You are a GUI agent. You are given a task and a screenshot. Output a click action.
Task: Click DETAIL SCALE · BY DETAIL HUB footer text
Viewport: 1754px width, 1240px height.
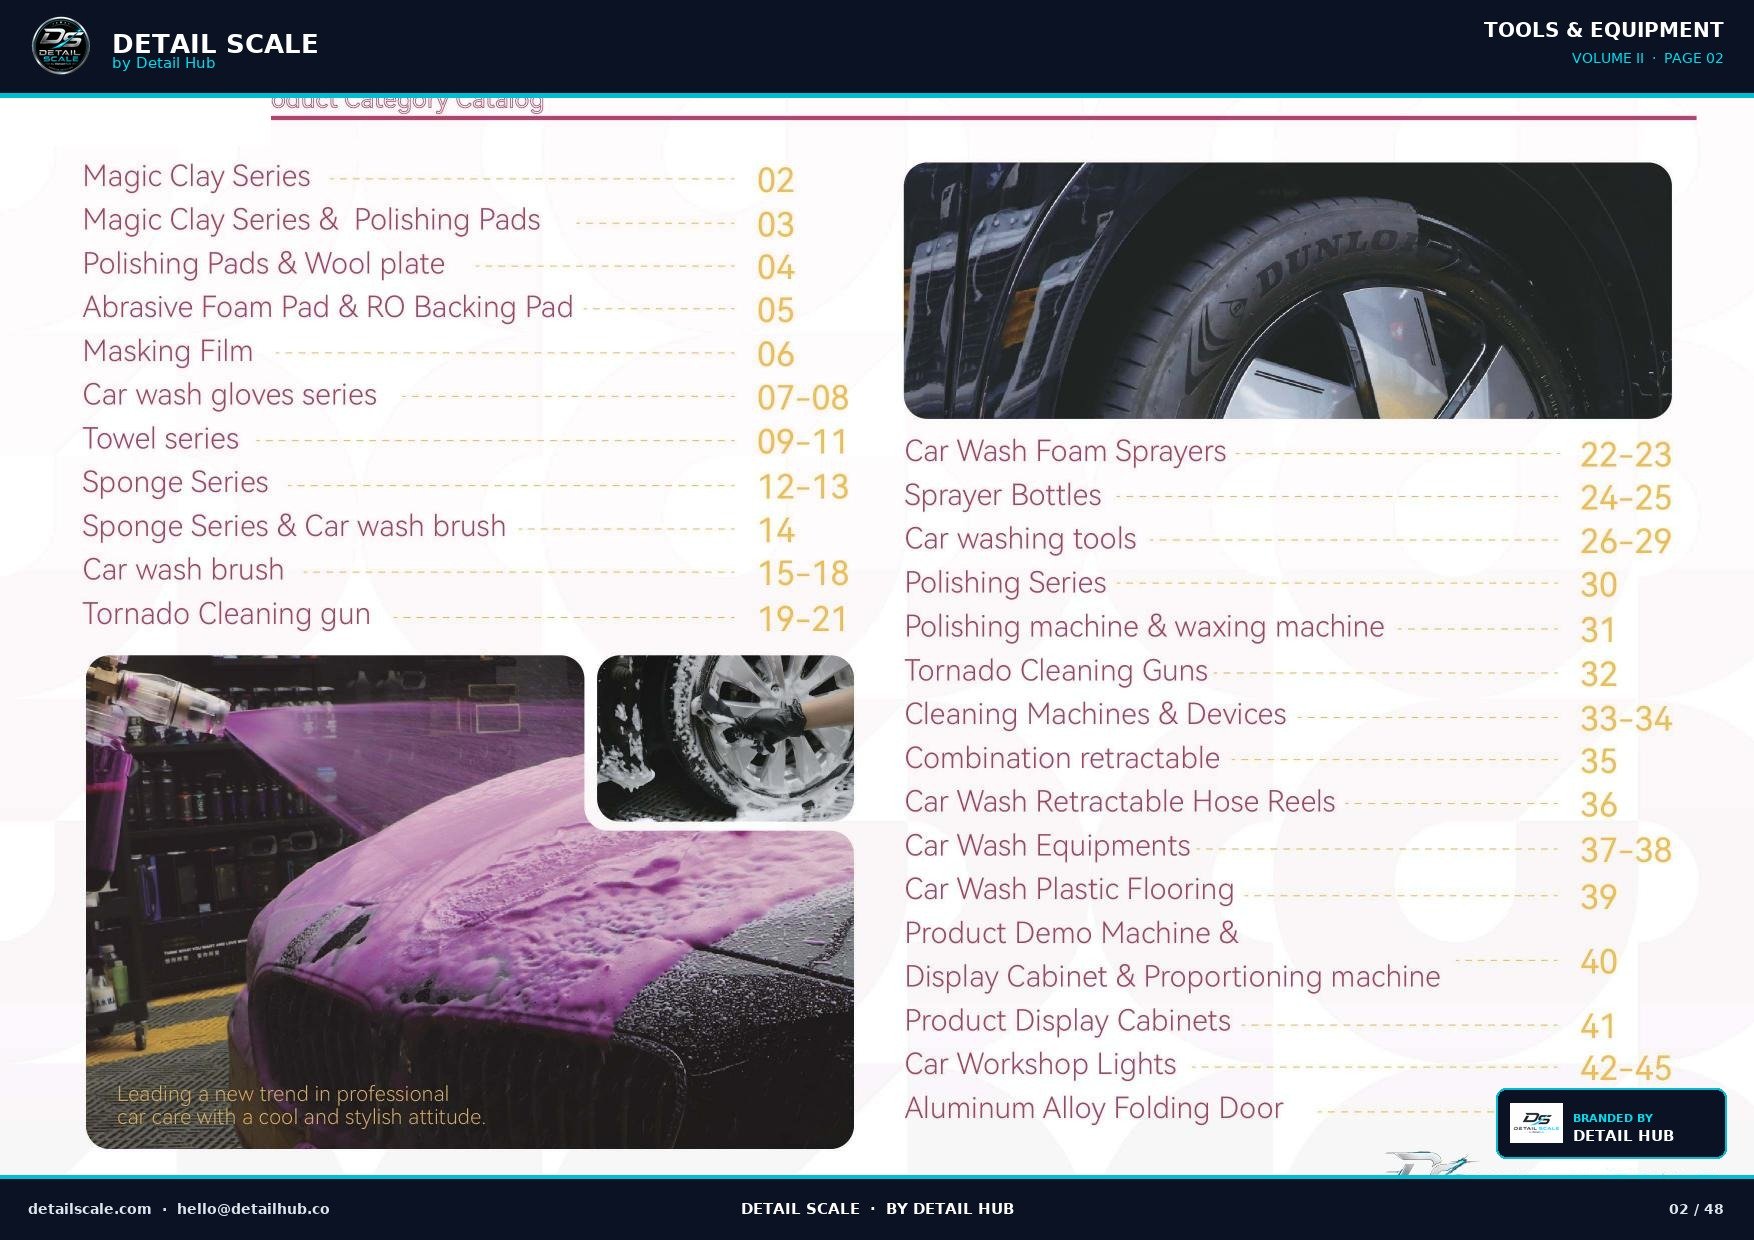[877, 1208]
